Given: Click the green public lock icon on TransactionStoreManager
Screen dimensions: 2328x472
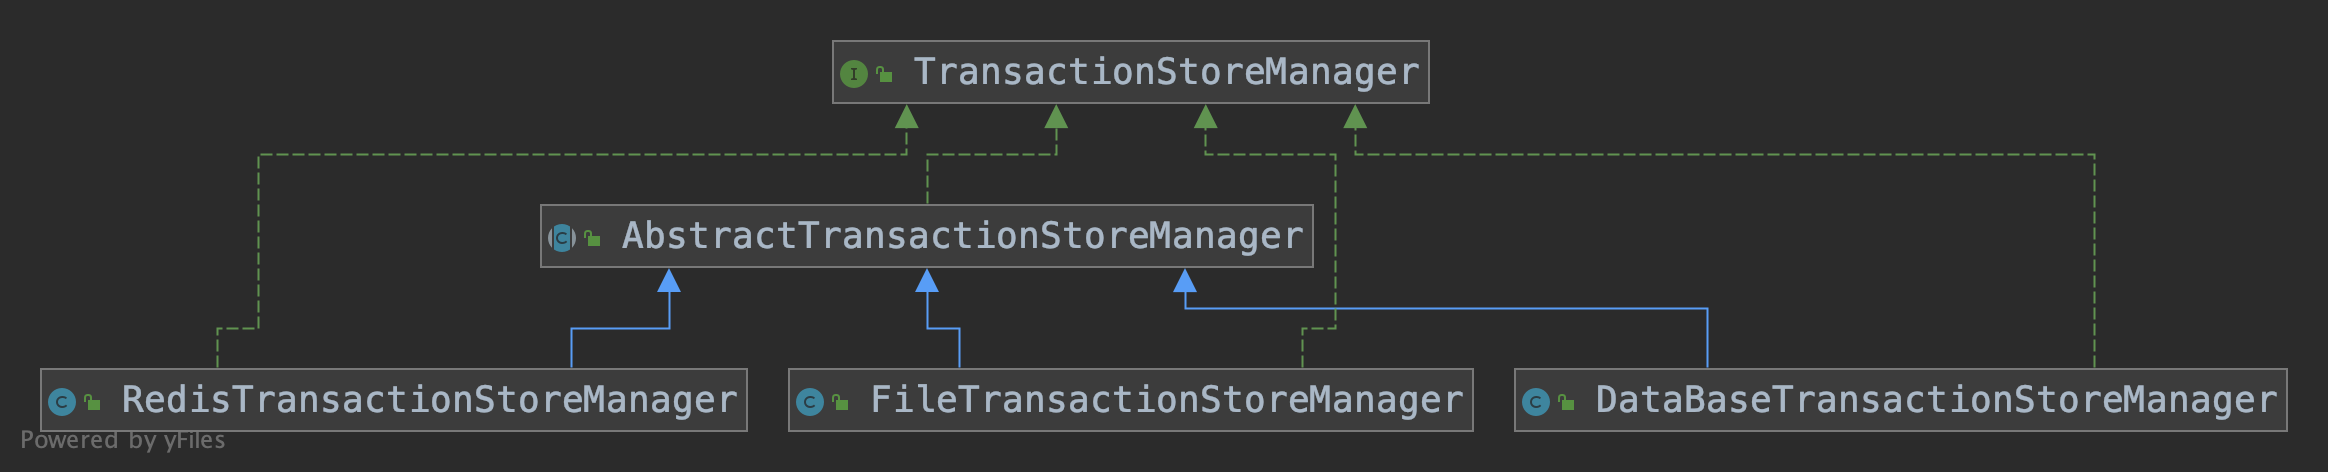Looking at the screenshot, I should (884, 74).
